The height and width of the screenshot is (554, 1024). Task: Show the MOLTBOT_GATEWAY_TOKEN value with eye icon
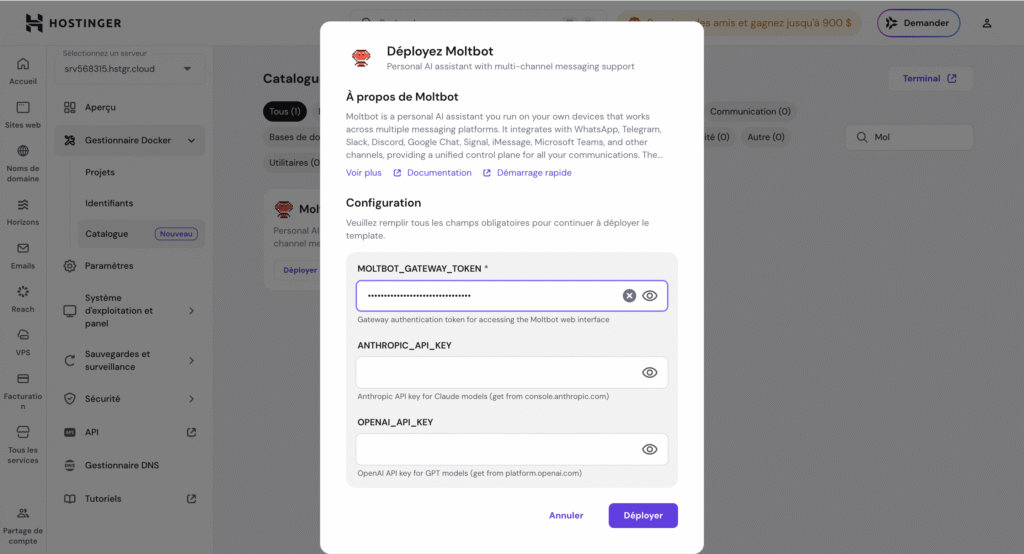click(650, 296)
